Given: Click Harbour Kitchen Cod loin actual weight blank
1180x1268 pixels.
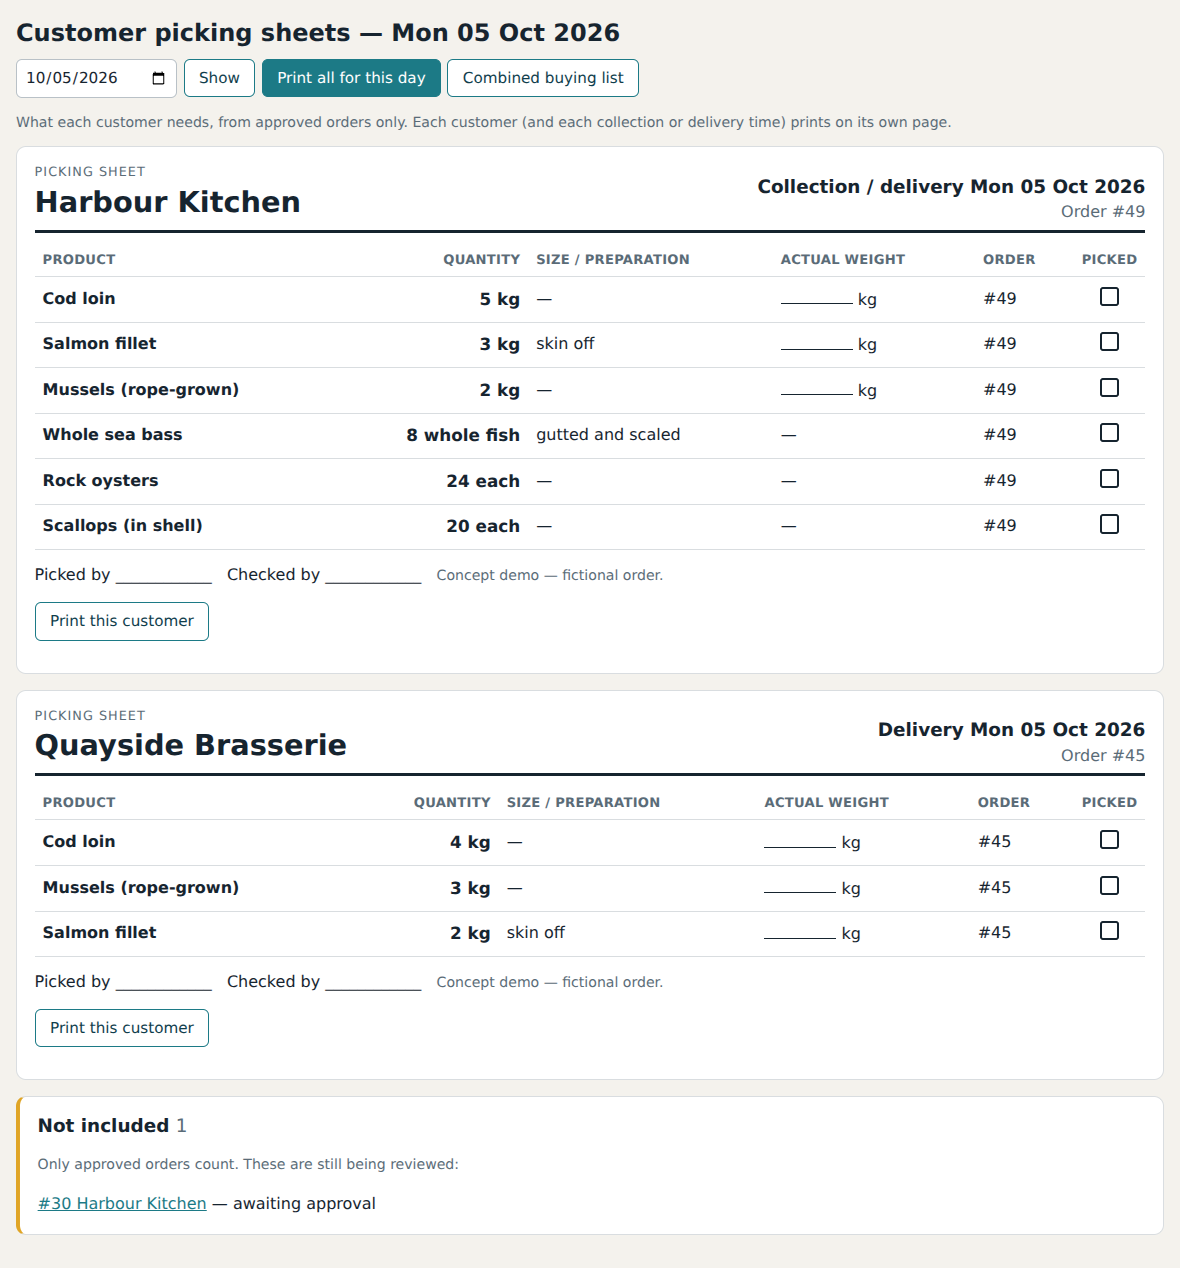Looking at the screenshot, I should click(817, 299).
